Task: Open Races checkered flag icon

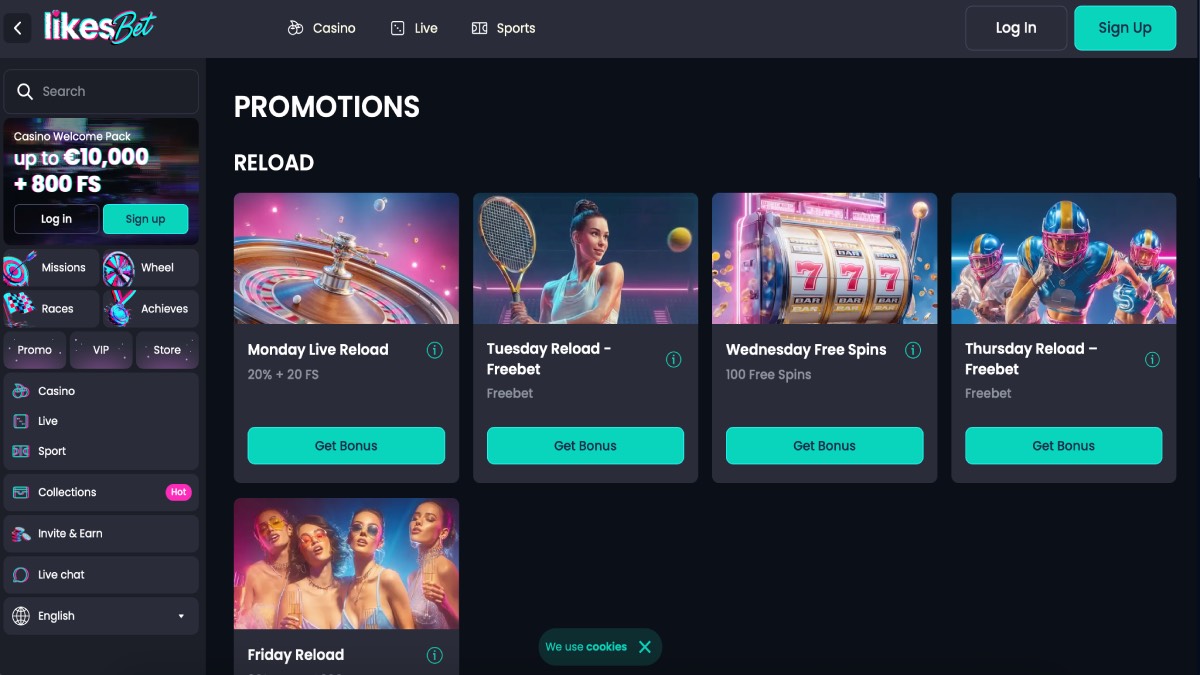Action: (19, 309)
